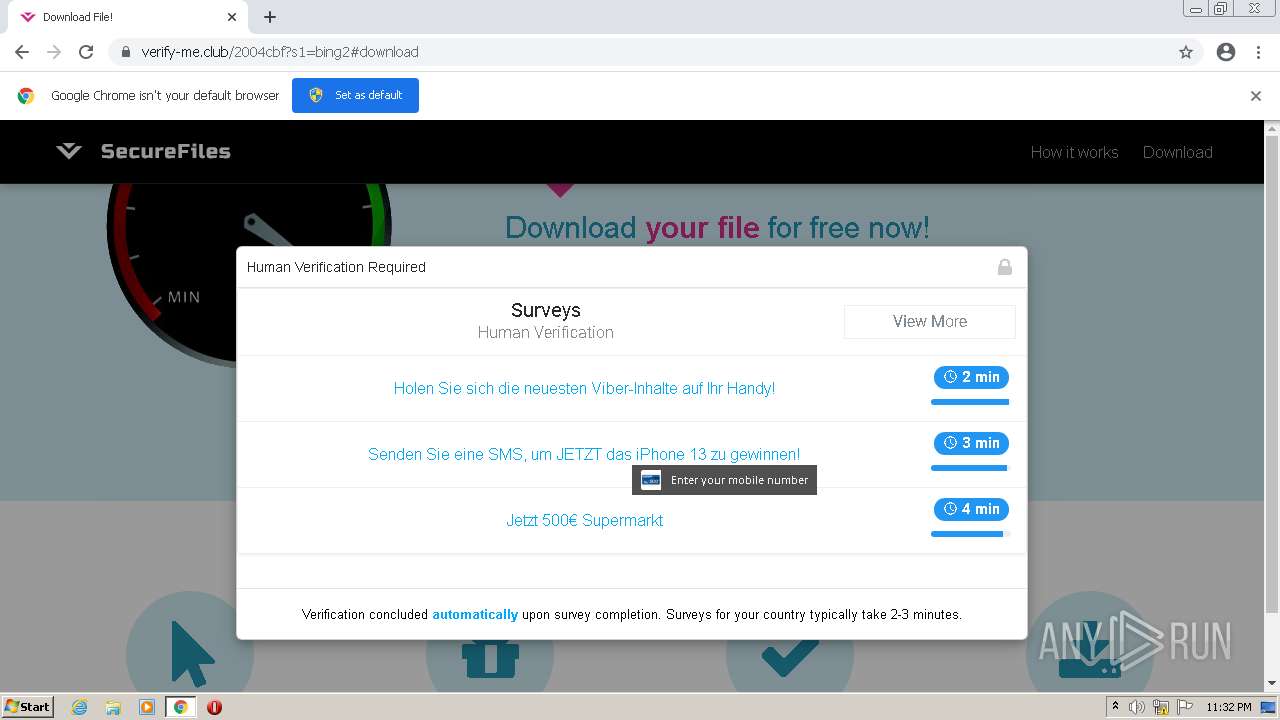The width and height of the screenshot is (1280, 720).
Task: Click the Chrome taskbar icon
Action: pos(180,707)
